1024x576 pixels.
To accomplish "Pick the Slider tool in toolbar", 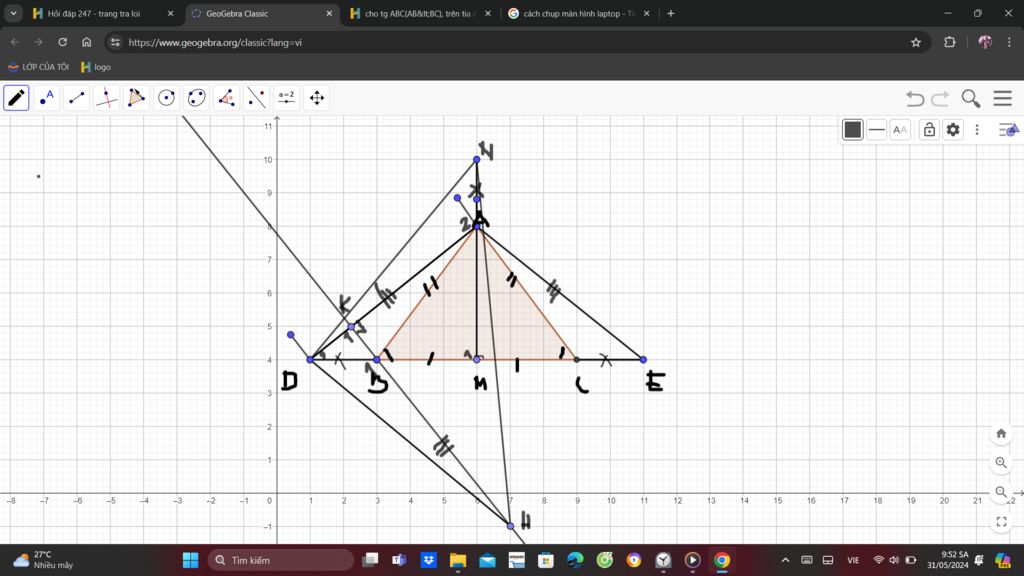I will coord(287,98).
